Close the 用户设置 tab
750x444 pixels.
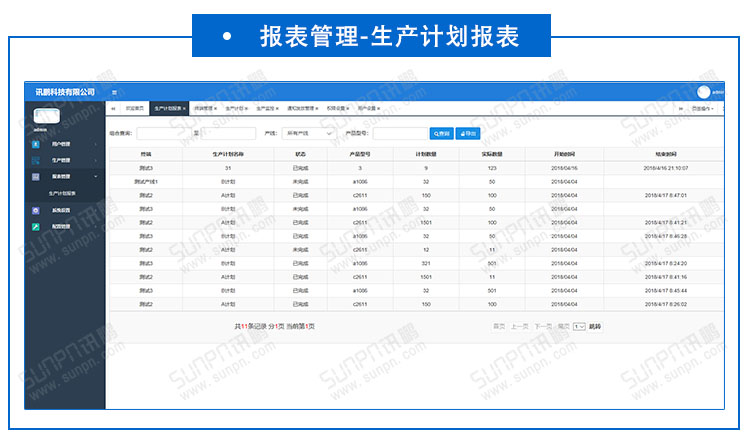coord(378,109)
